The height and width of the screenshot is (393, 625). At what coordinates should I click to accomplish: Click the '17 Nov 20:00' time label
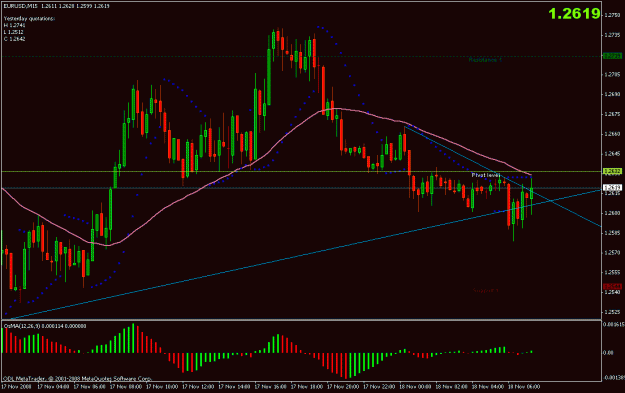tap(343, 386)
